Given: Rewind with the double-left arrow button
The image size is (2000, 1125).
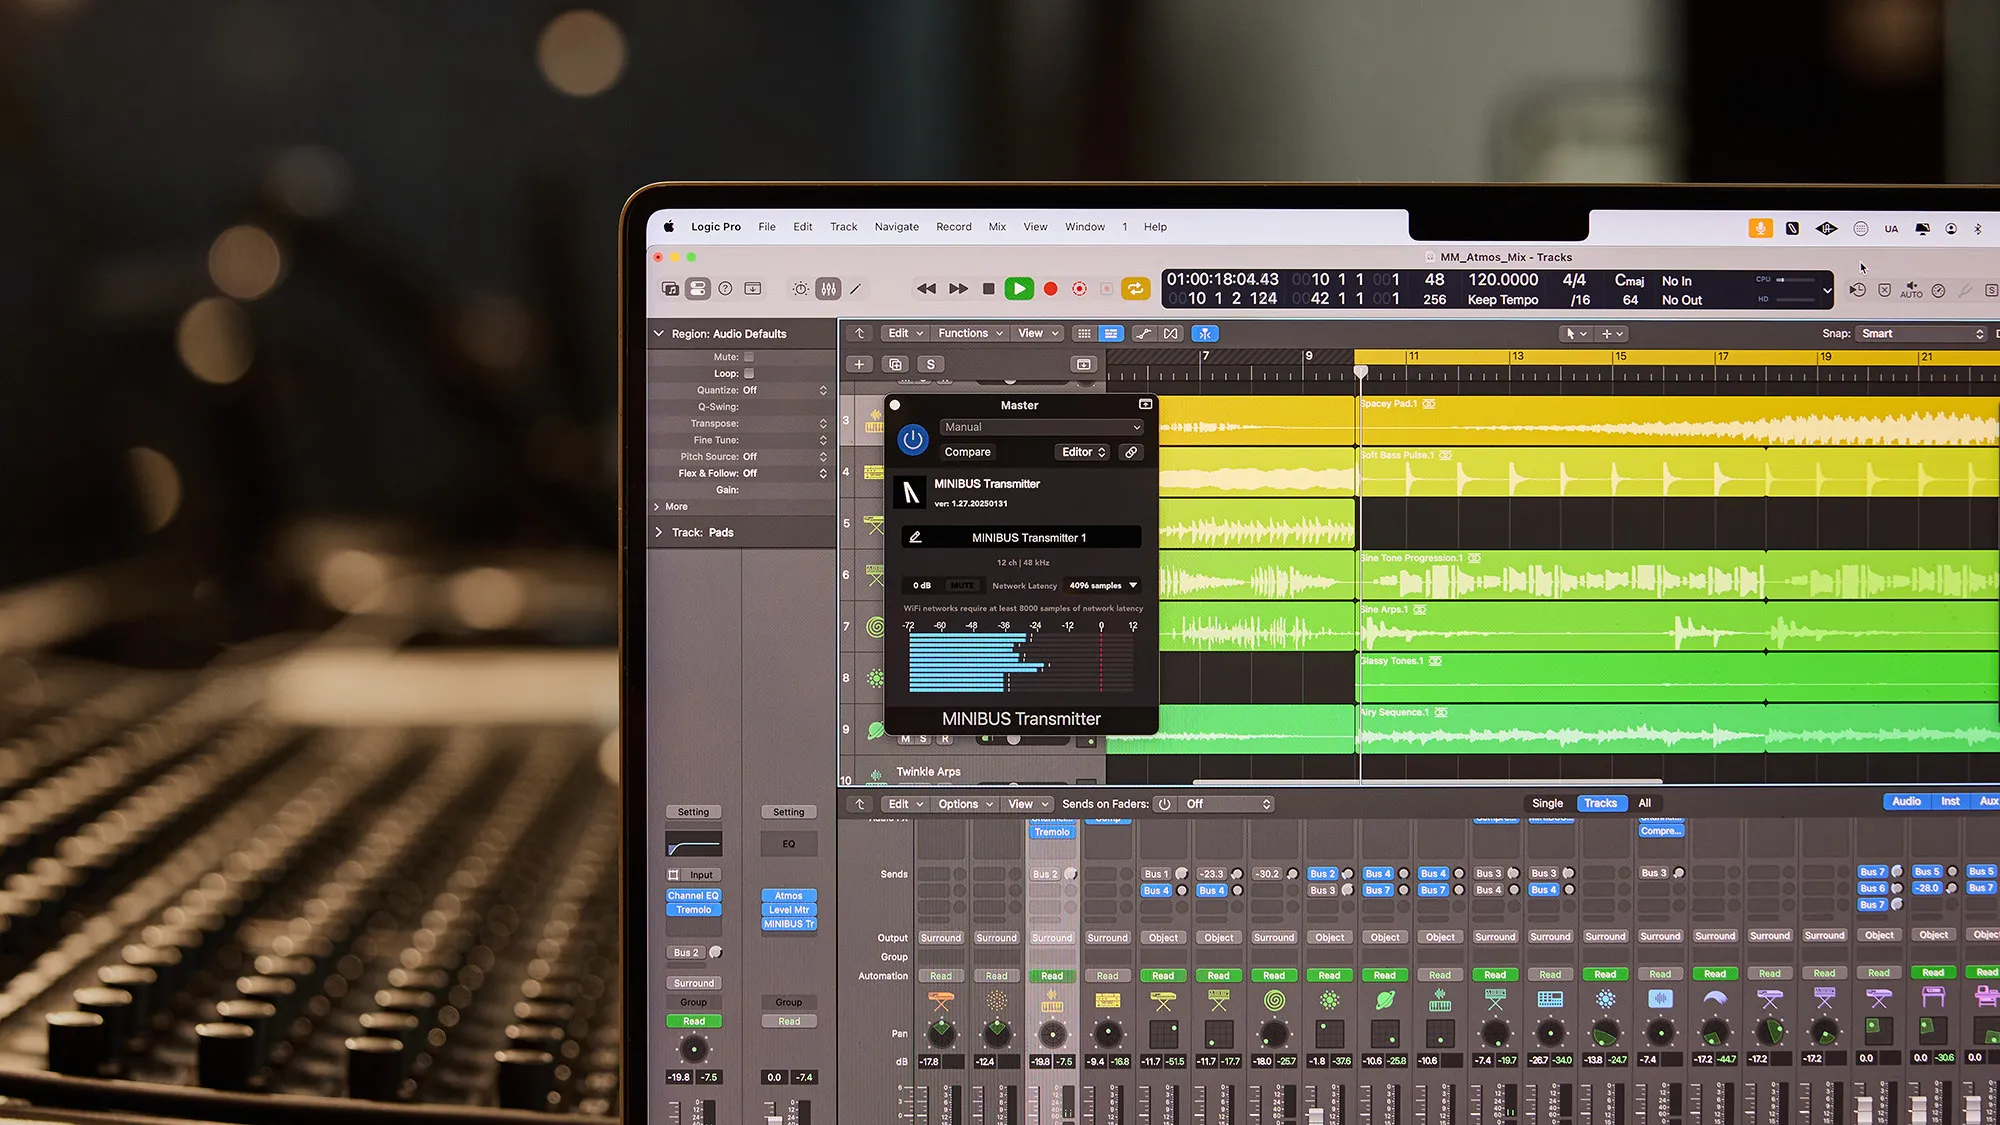Looking at the screenshot, I should (x=926, y=289).
